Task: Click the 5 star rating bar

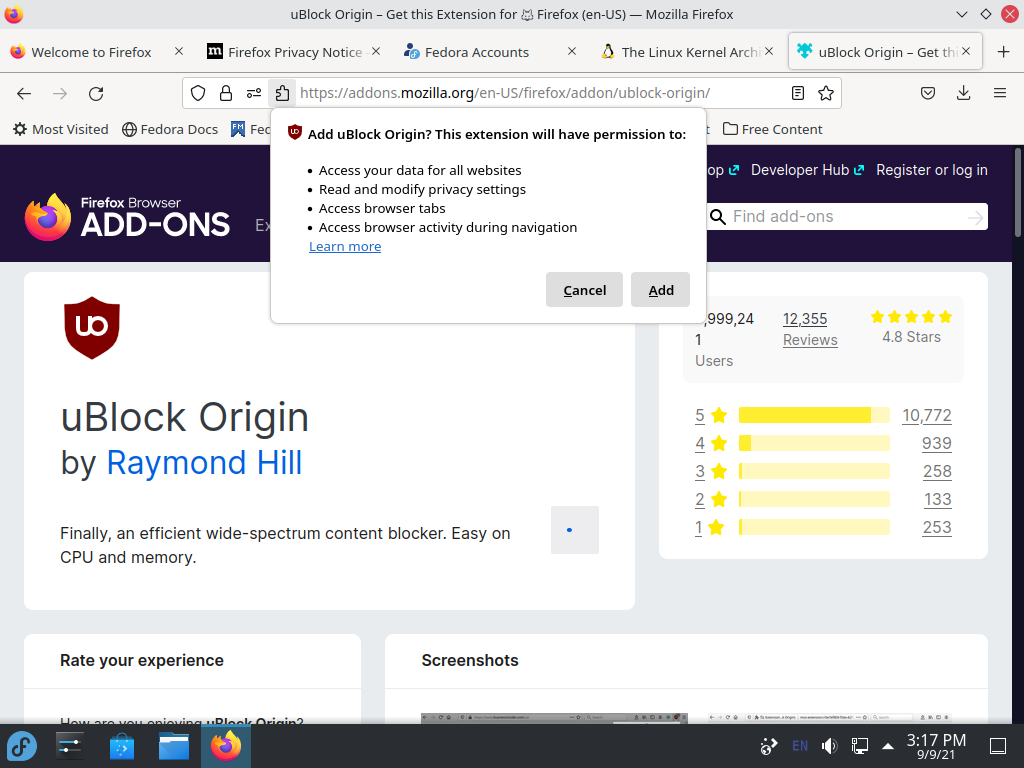Action: (x=814, y=415)
